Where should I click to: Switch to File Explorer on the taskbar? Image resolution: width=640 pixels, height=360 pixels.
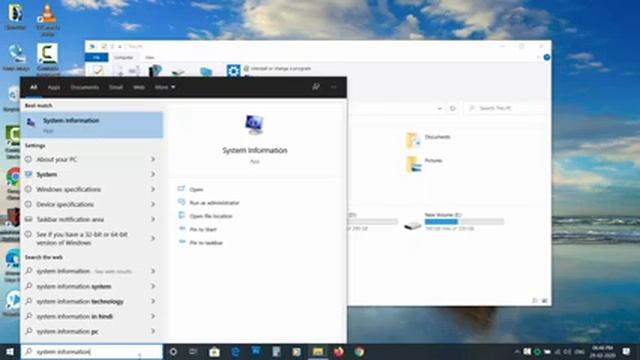tap(318, 351)
